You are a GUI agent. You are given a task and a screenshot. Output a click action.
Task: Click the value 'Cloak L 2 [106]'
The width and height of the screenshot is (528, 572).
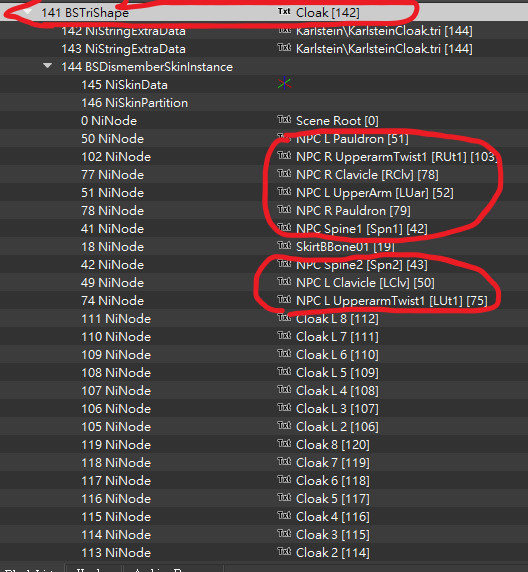tap(337, 427)
